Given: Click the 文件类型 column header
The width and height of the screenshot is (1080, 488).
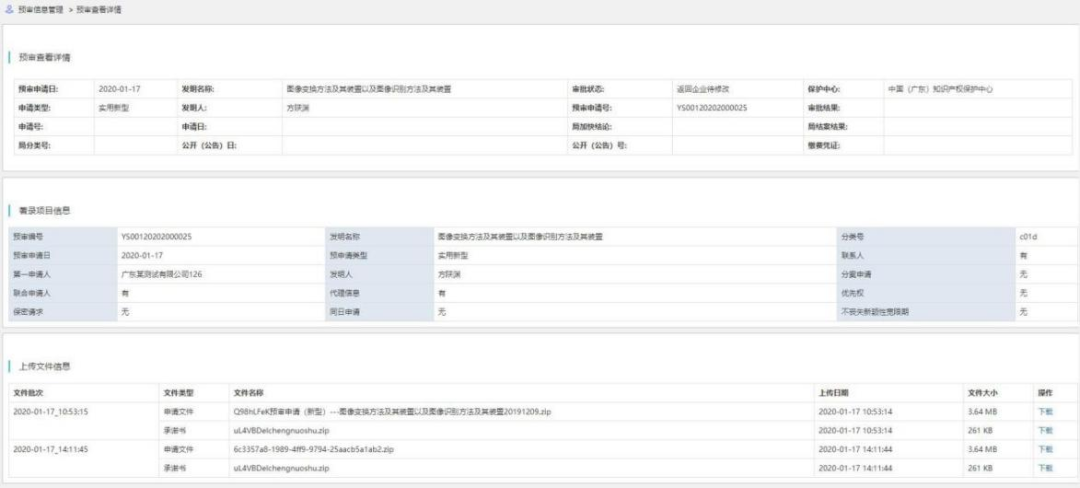Looking at the screenshot, I should point(178,393).
